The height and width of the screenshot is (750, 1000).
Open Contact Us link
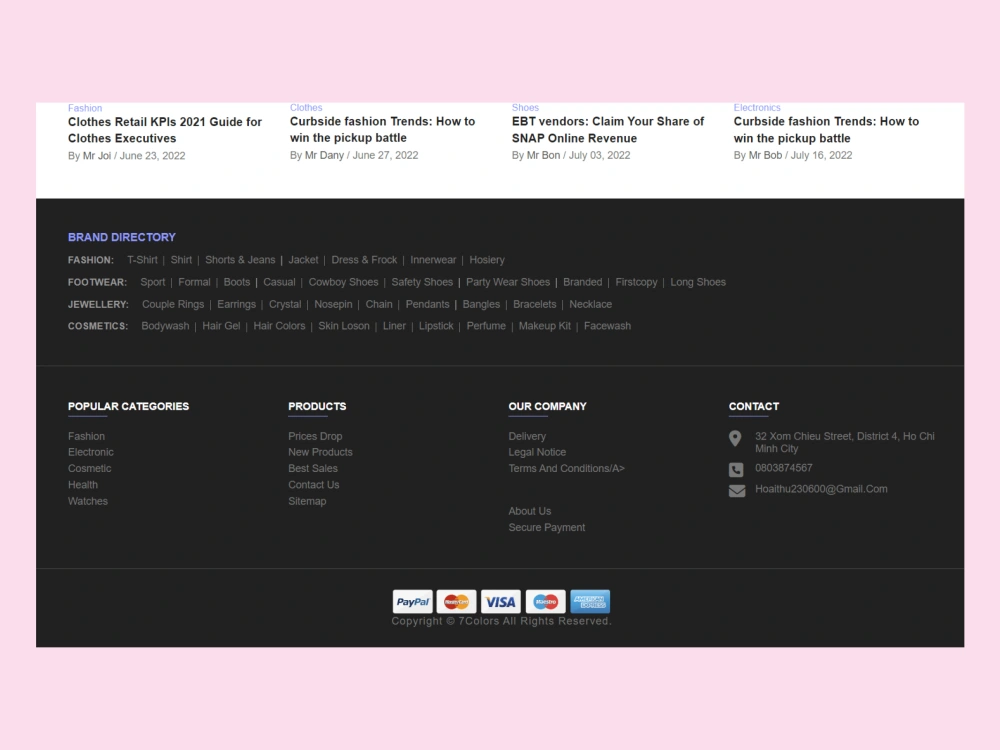pyautogui.click(x=313, y=485)
